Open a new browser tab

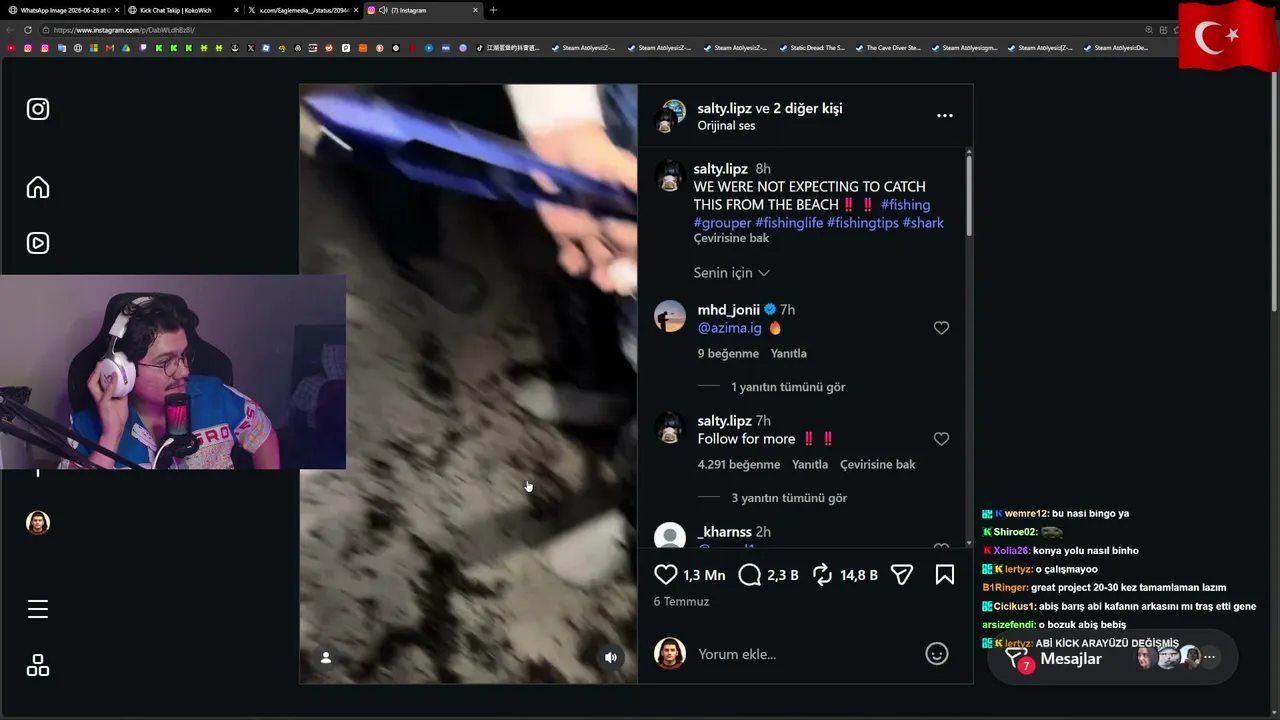pos(493,10)
